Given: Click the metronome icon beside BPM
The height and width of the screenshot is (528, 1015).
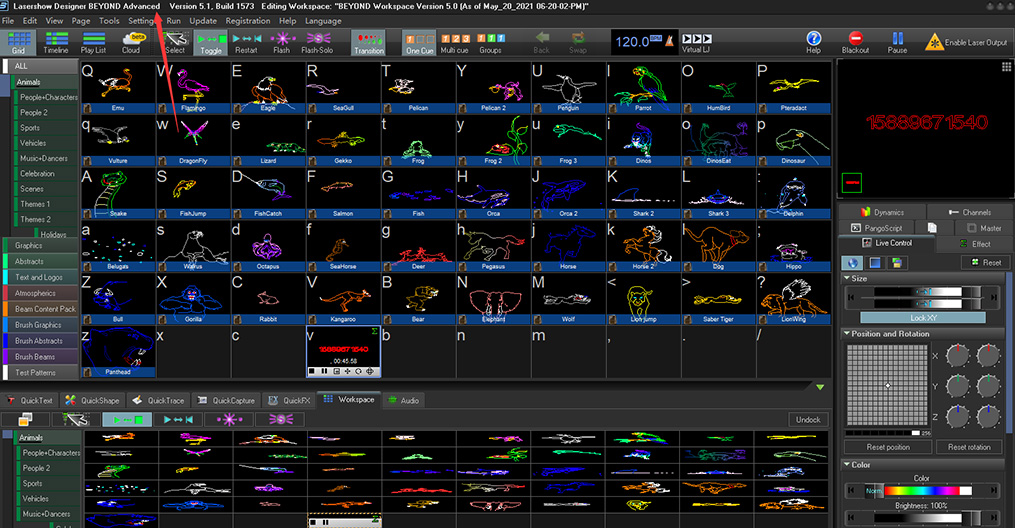Looking at the screenshot, I should pos(670,41).
